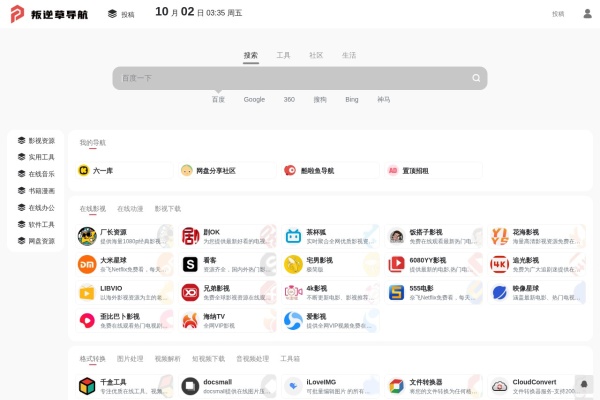This screenshot has width=600, height=400.
Task: Open 兄弟影视 red XD icon
Action: click(190, 293)
